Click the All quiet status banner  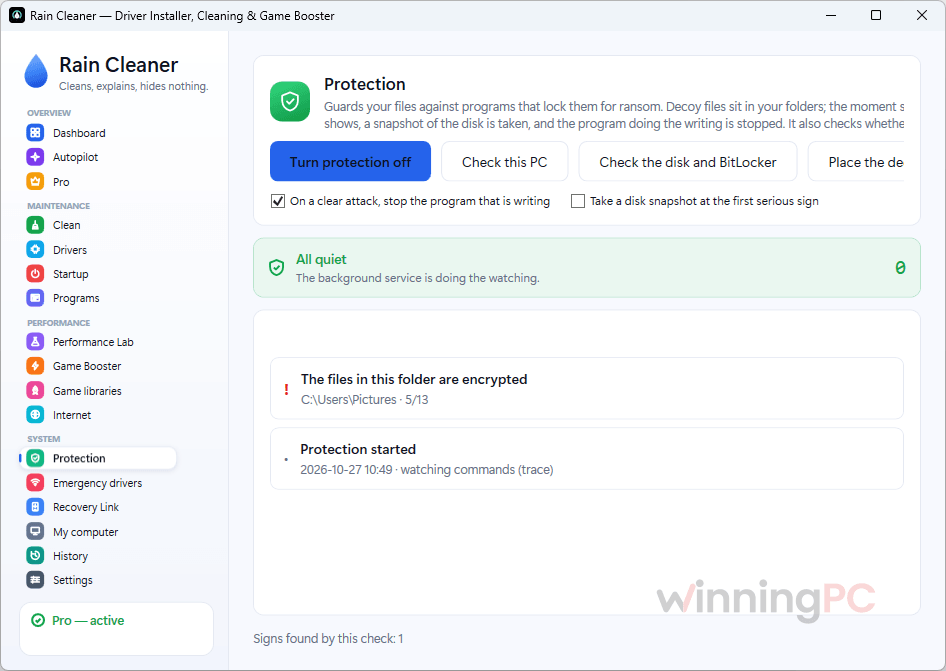point(586,268)
